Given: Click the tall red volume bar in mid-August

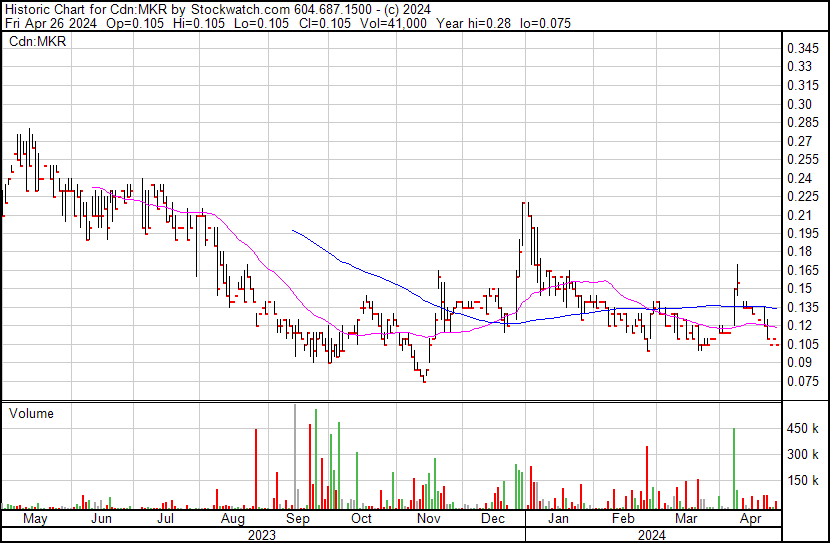Looking at the screenshot, I should tap(256, 469).
